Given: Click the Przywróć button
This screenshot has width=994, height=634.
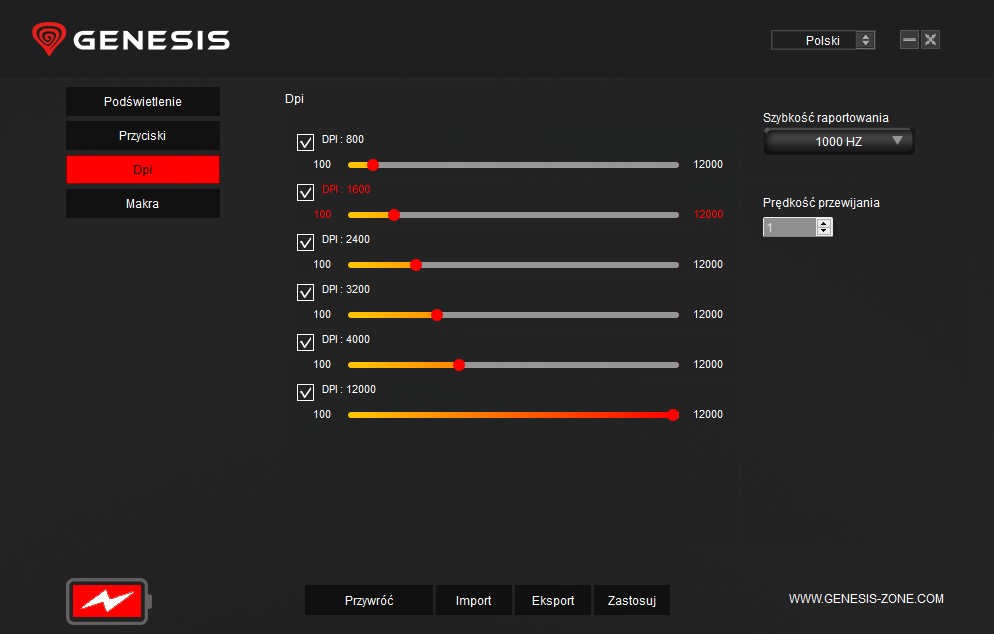Looking at the screenshot, I should point(369,601).
